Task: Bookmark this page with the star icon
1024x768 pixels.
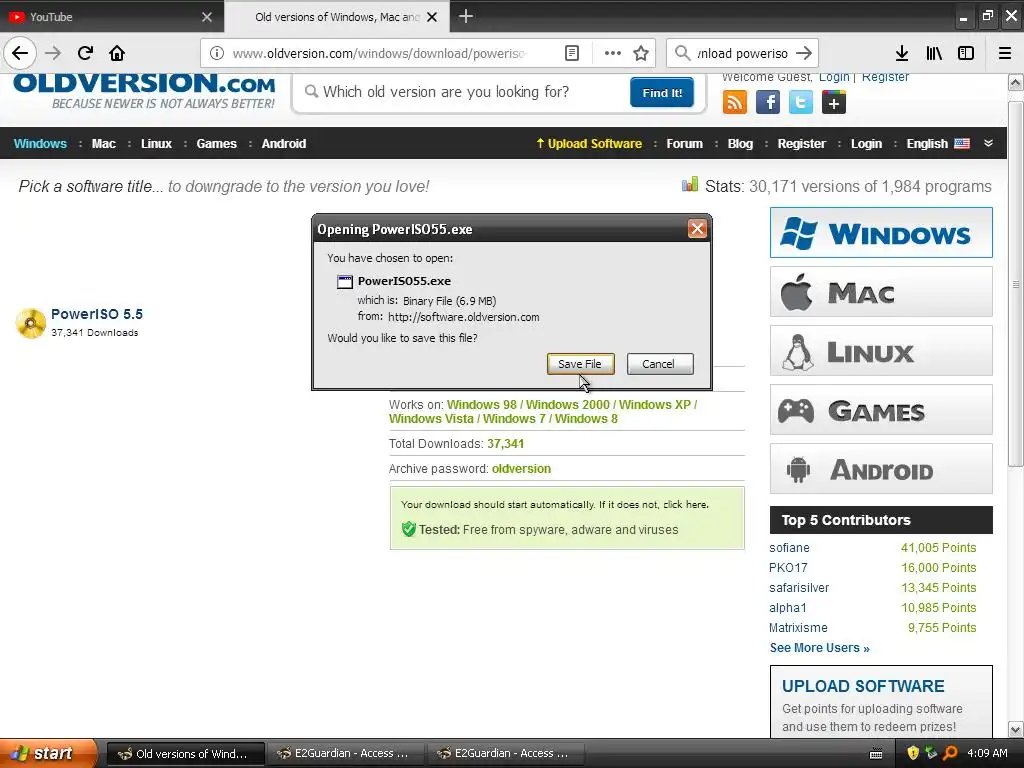Action: (x=641, y=53)
